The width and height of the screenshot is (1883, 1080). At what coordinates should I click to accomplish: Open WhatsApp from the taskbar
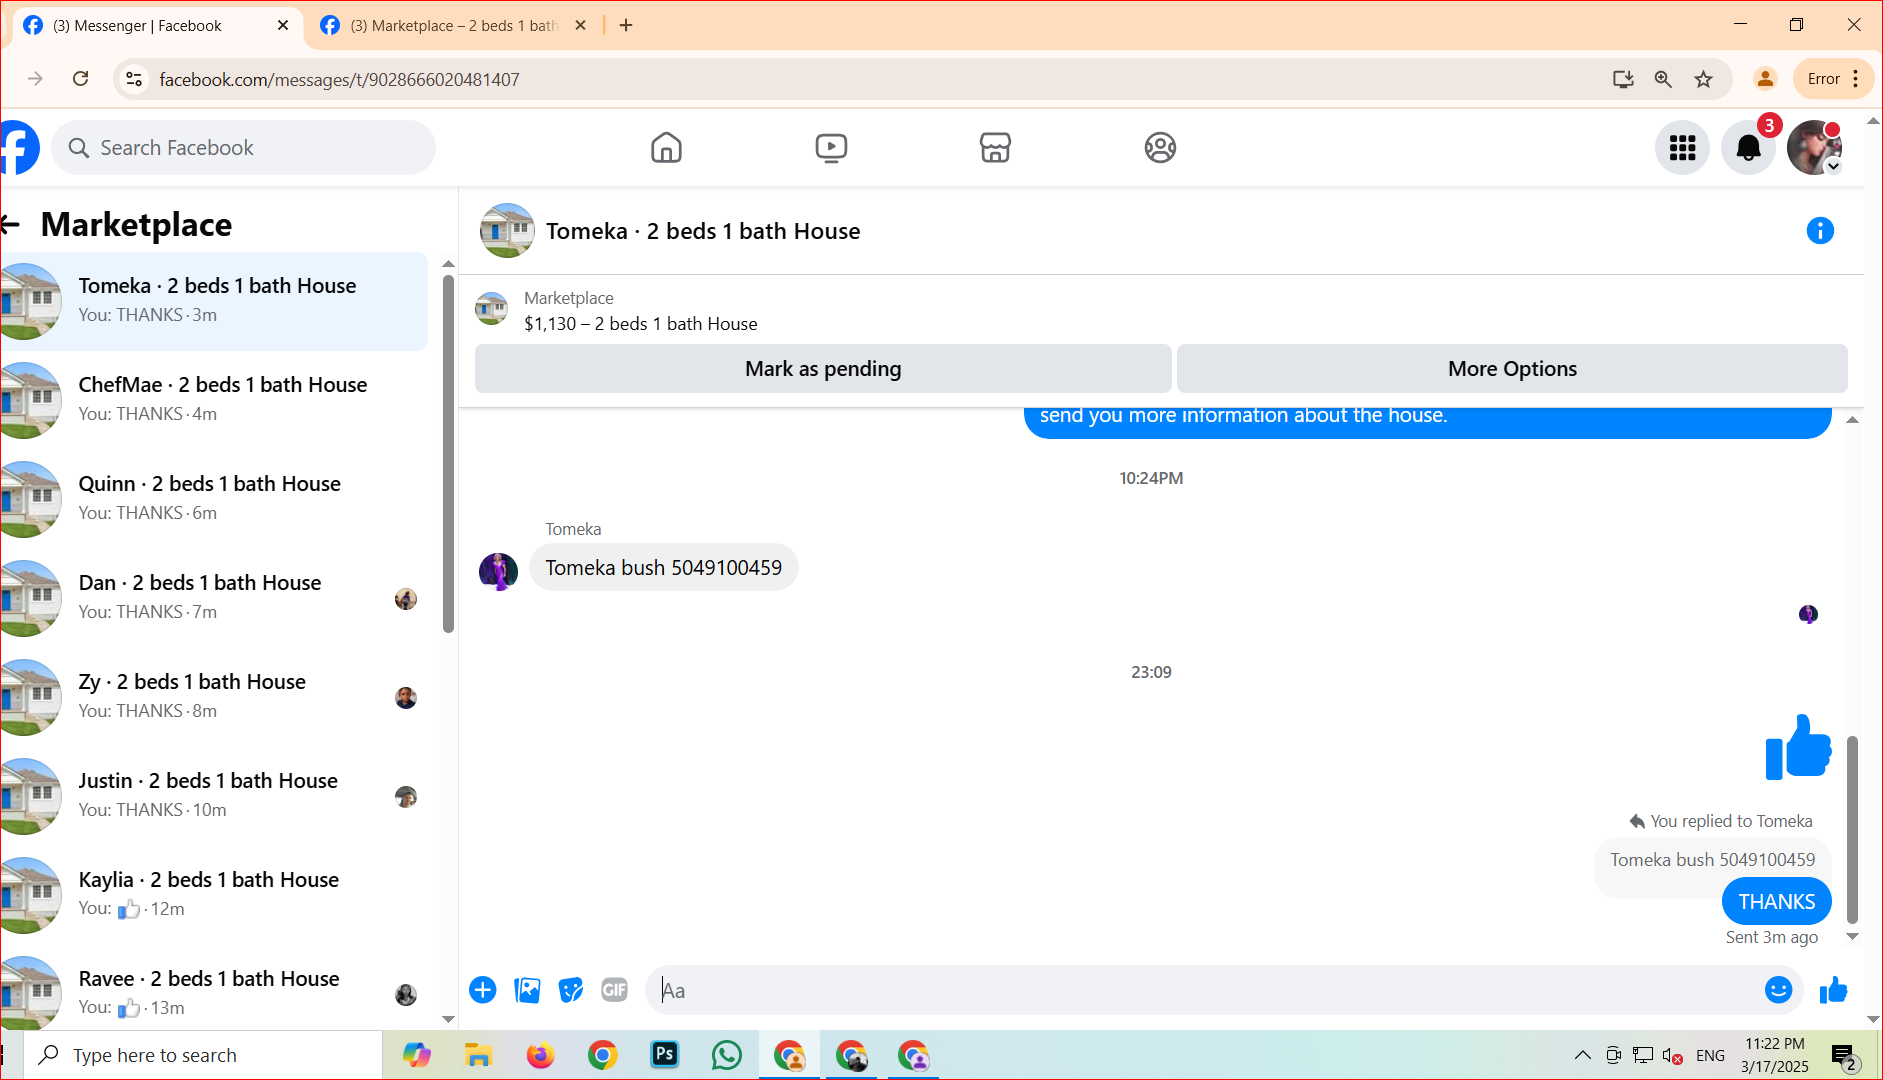tap(727, 1055)
